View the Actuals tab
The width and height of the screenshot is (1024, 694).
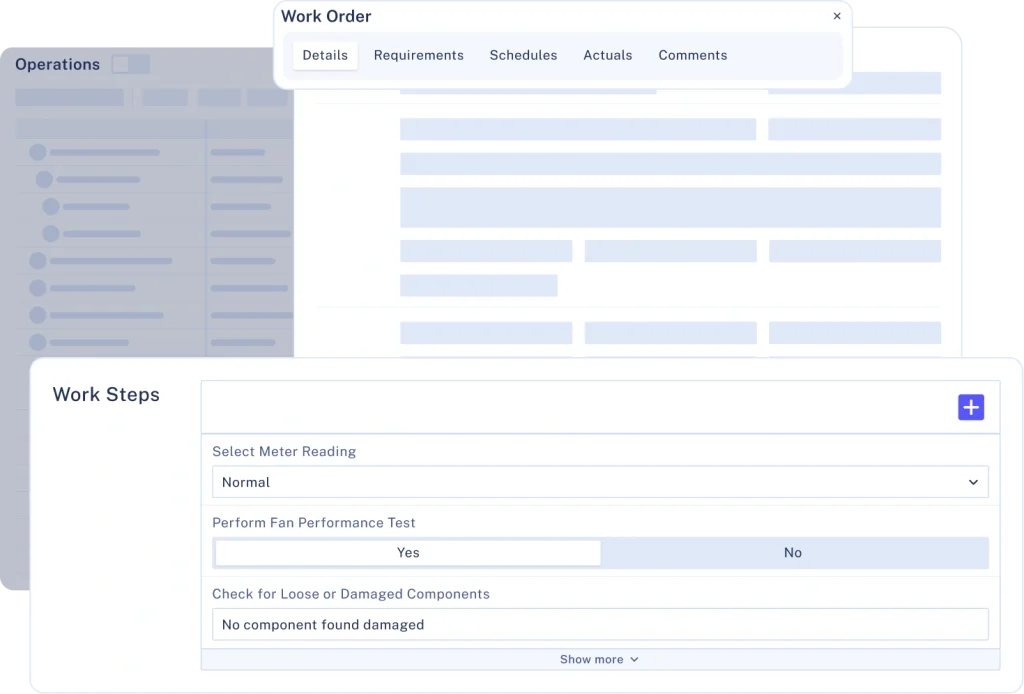(x=608, y=55)
